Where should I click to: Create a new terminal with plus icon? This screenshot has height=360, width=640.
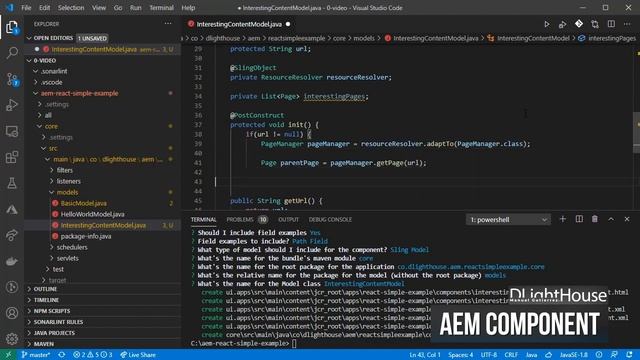(562, 219)
